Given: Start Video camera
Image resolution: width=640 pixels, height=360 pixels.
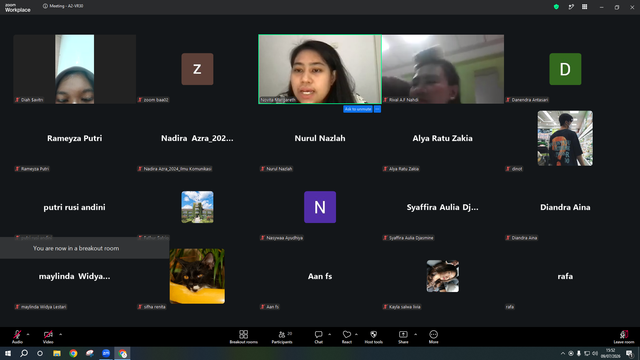Looking at the screenshot, I should pos(48,337).
